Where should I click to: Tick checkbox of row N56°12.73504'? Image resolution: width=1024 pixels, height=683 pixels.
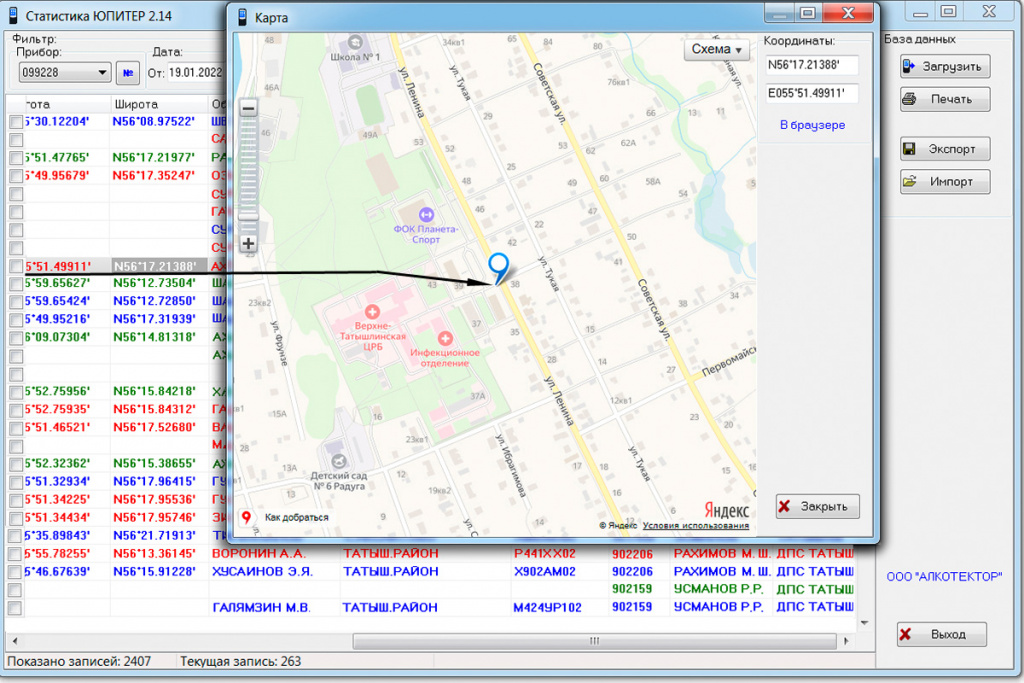click(16, 284)
